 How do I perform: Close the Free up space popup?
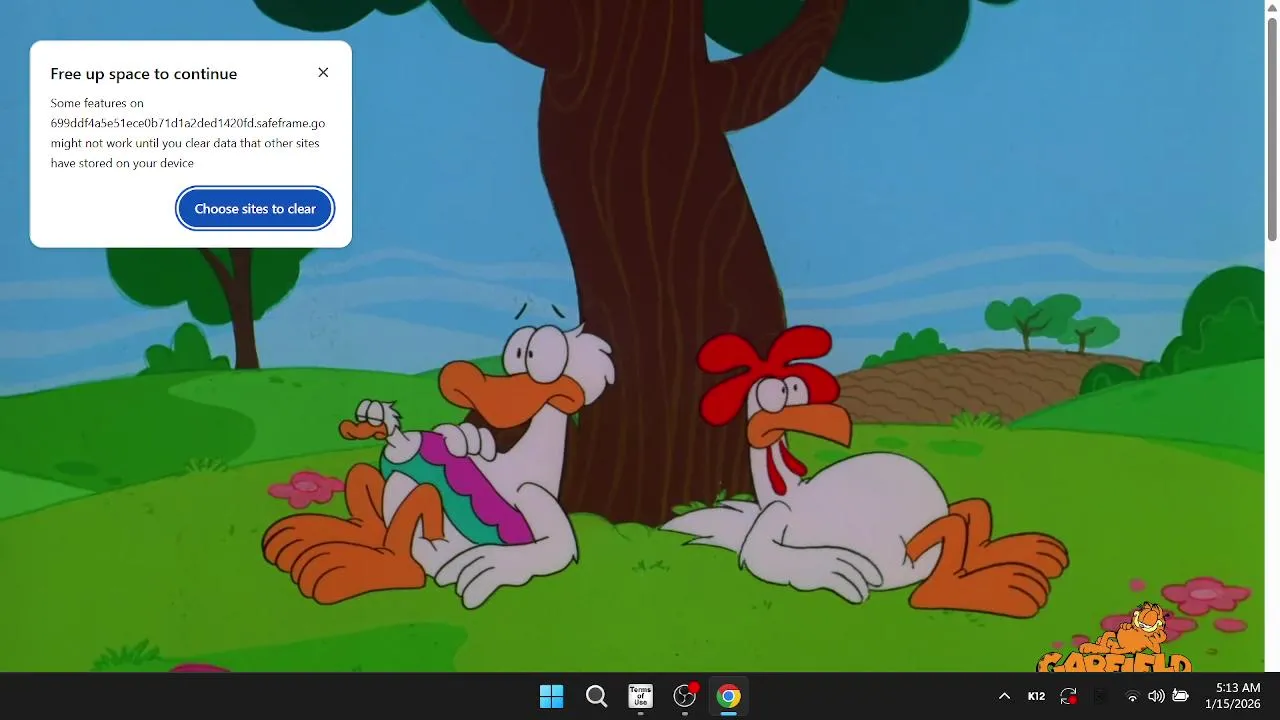[x=323, y=72]
